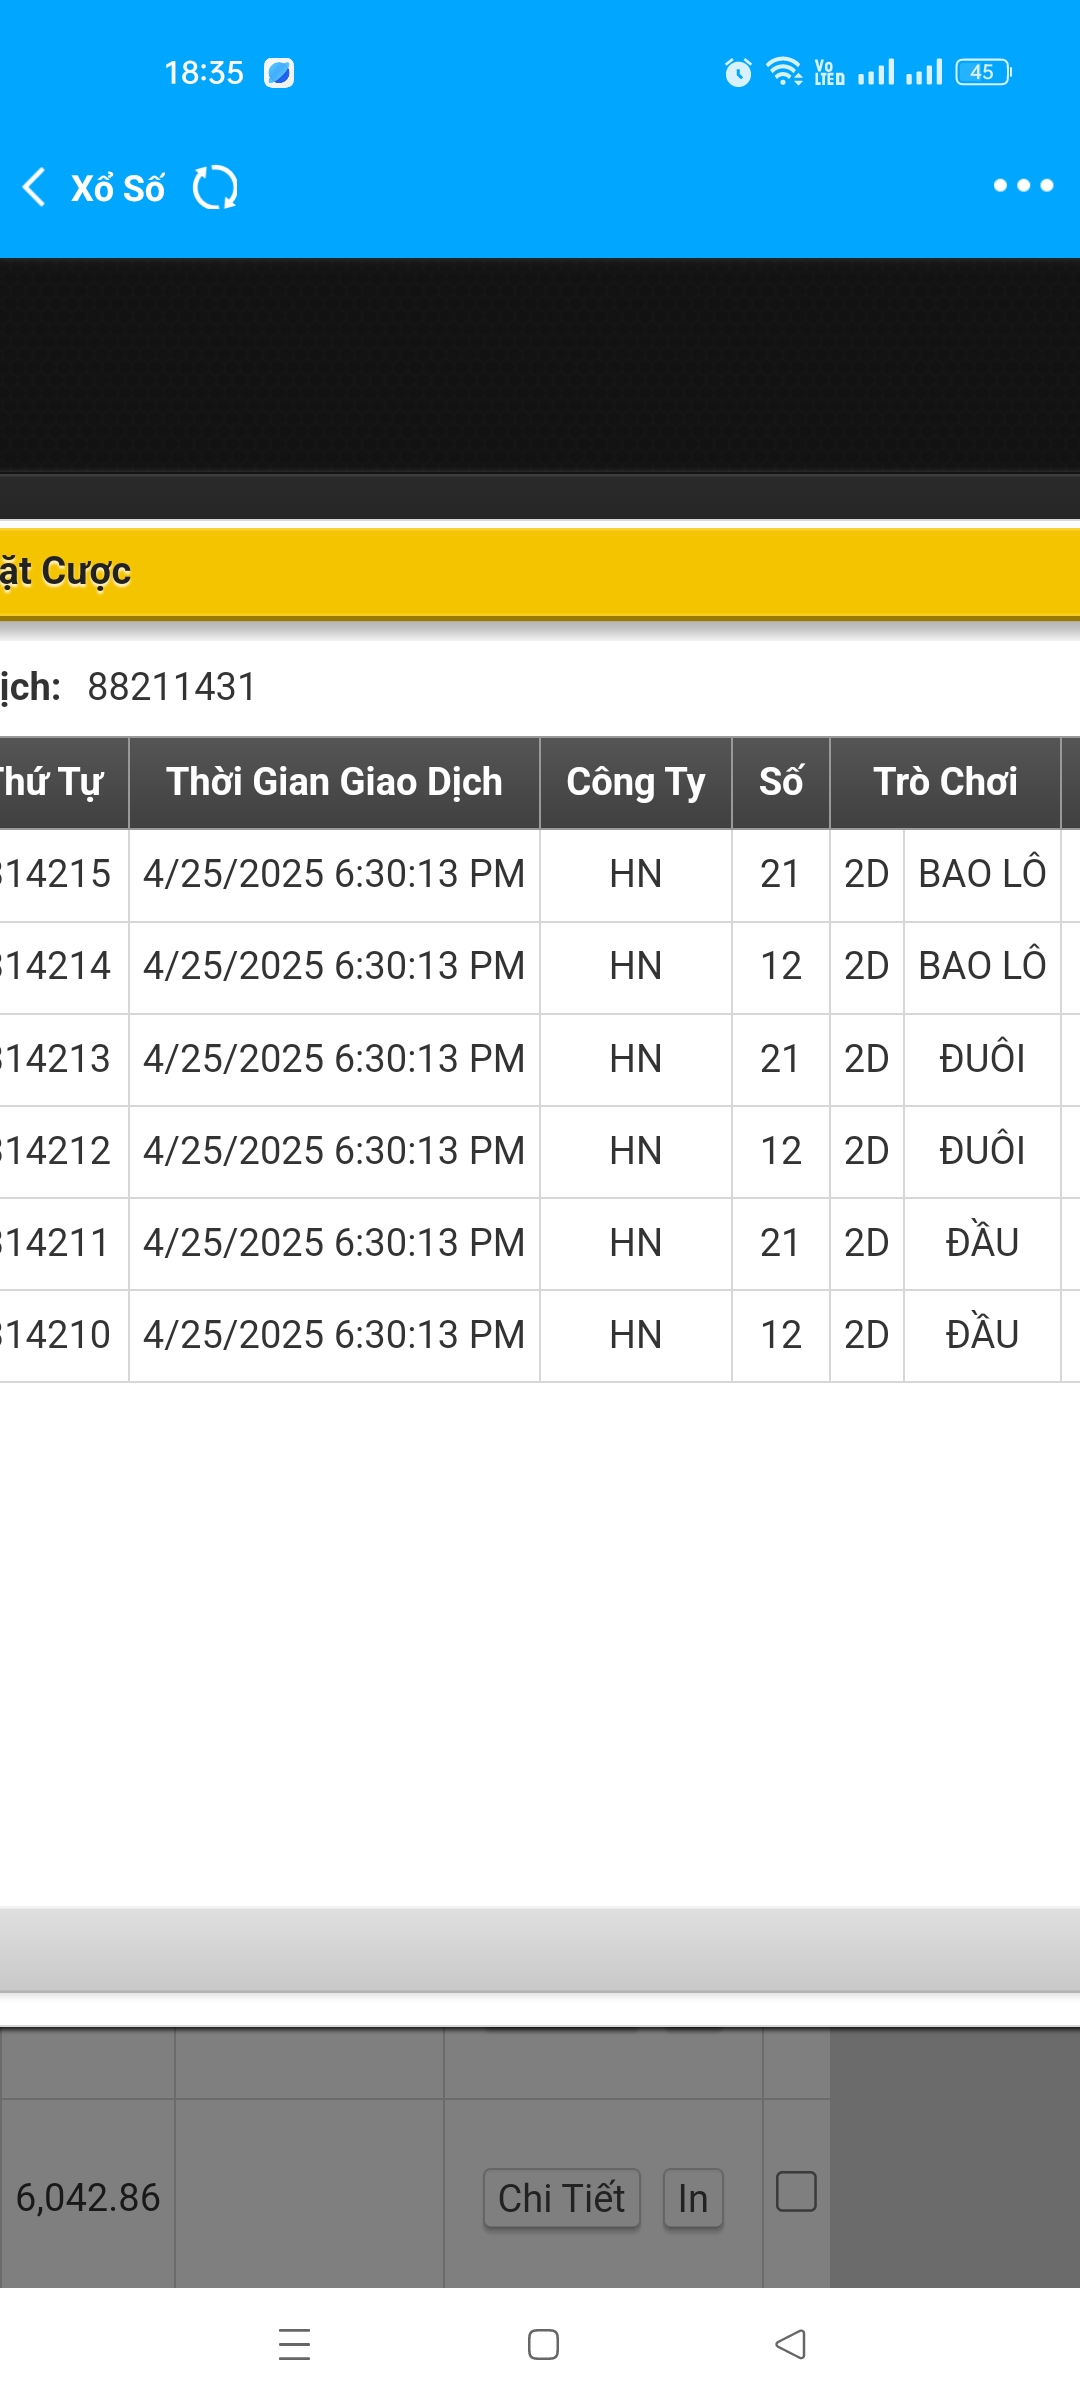Tap the transaction ID 88211431
Image resolution: width=1080 pixels, height=2400 pixels.
(172, 687)
